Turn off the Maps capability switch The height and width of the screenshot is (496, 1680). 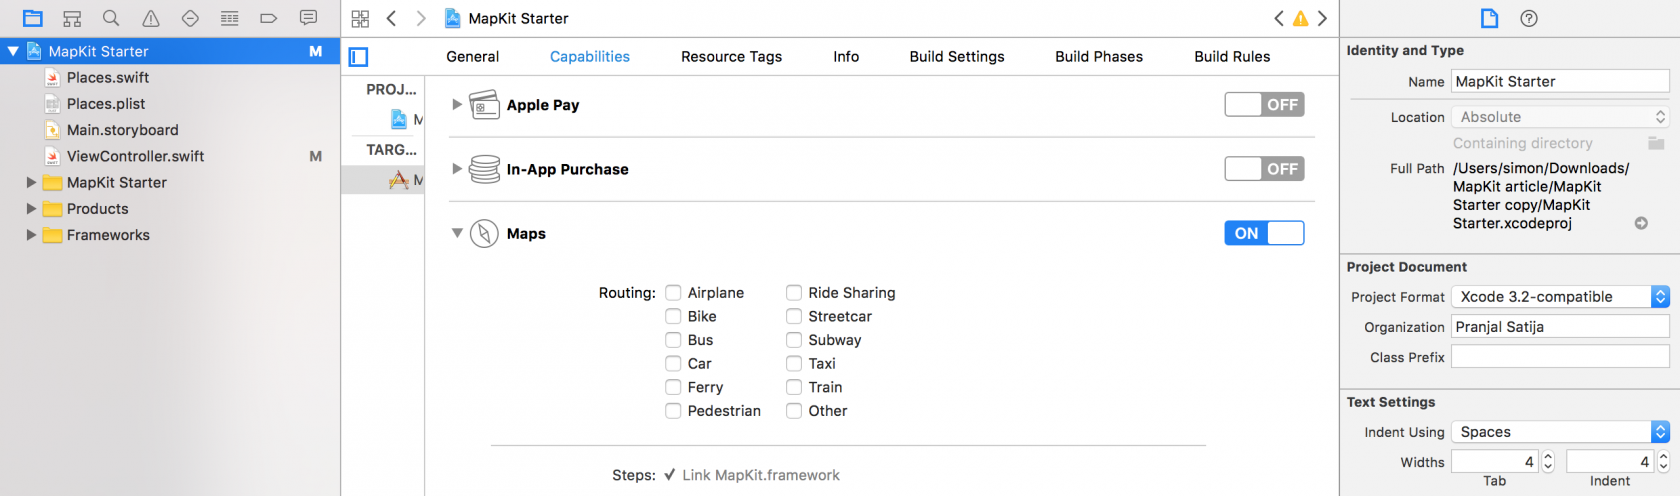coord(1264,233)
